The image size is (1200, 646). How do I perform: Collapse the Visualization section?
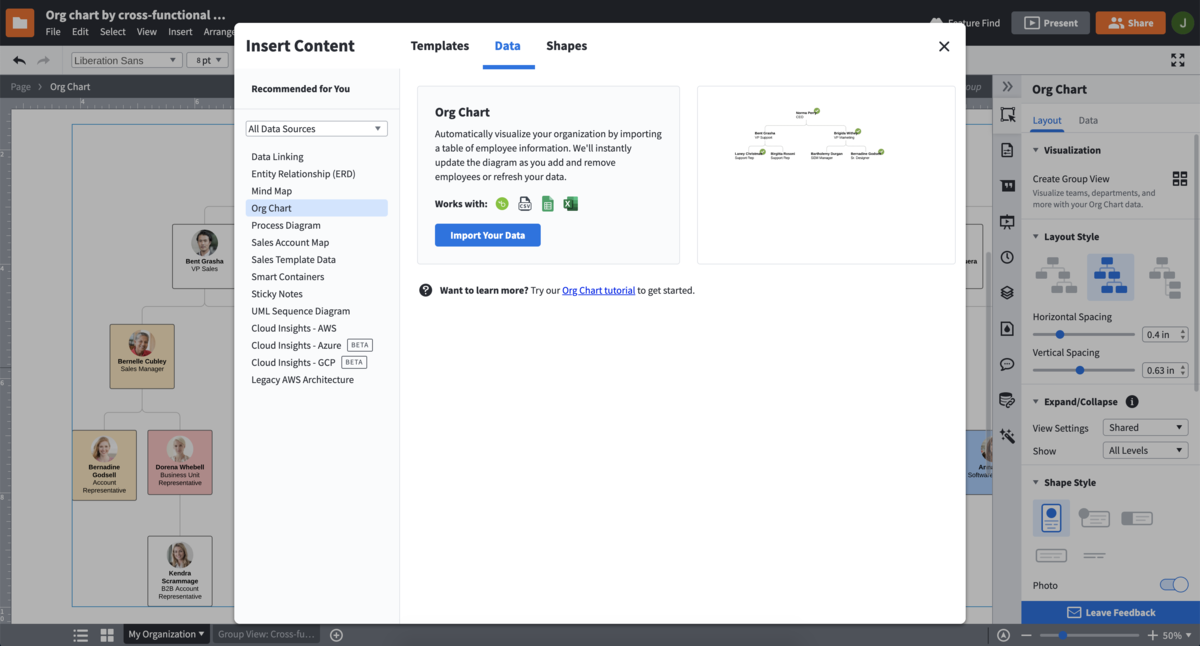point(1036,150)
